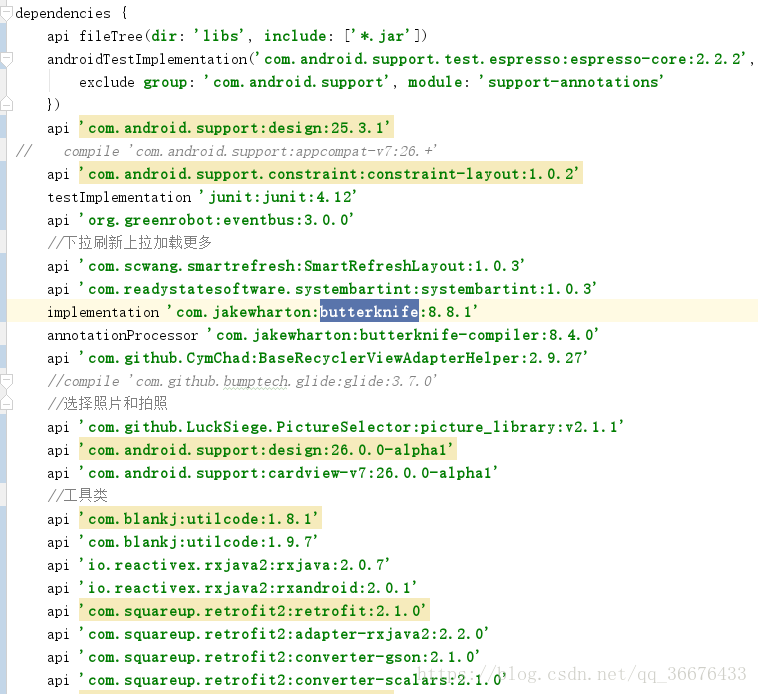Click the converter-scalars:2.1.0 dependency

point(293,680)
